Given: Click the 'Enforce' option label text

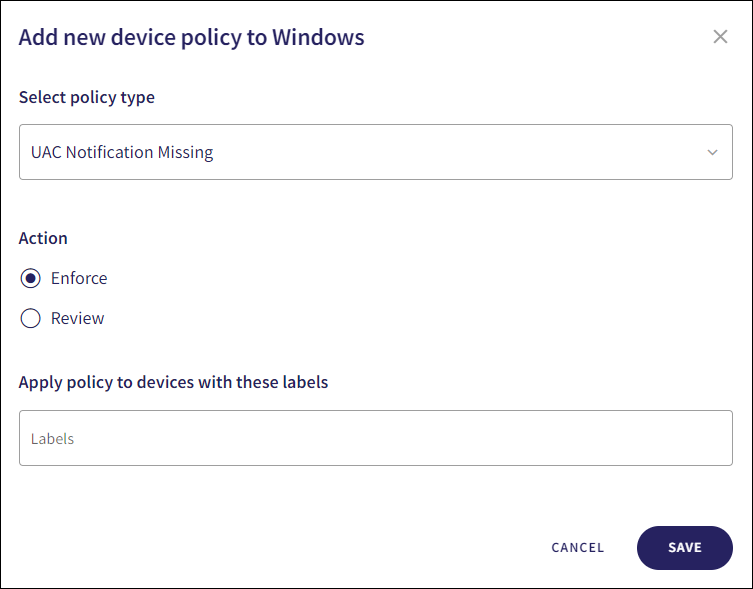Looking at the screenshot, I should (x=79, y=278).
